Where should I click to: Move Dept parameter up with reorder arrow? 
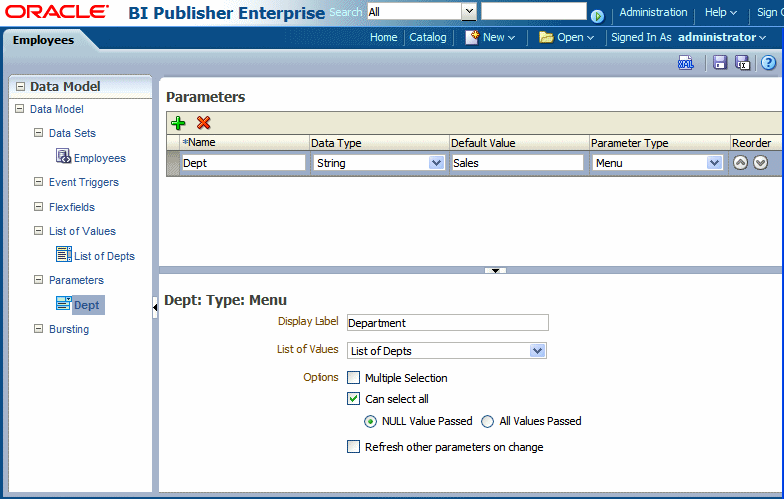[740, 162]
